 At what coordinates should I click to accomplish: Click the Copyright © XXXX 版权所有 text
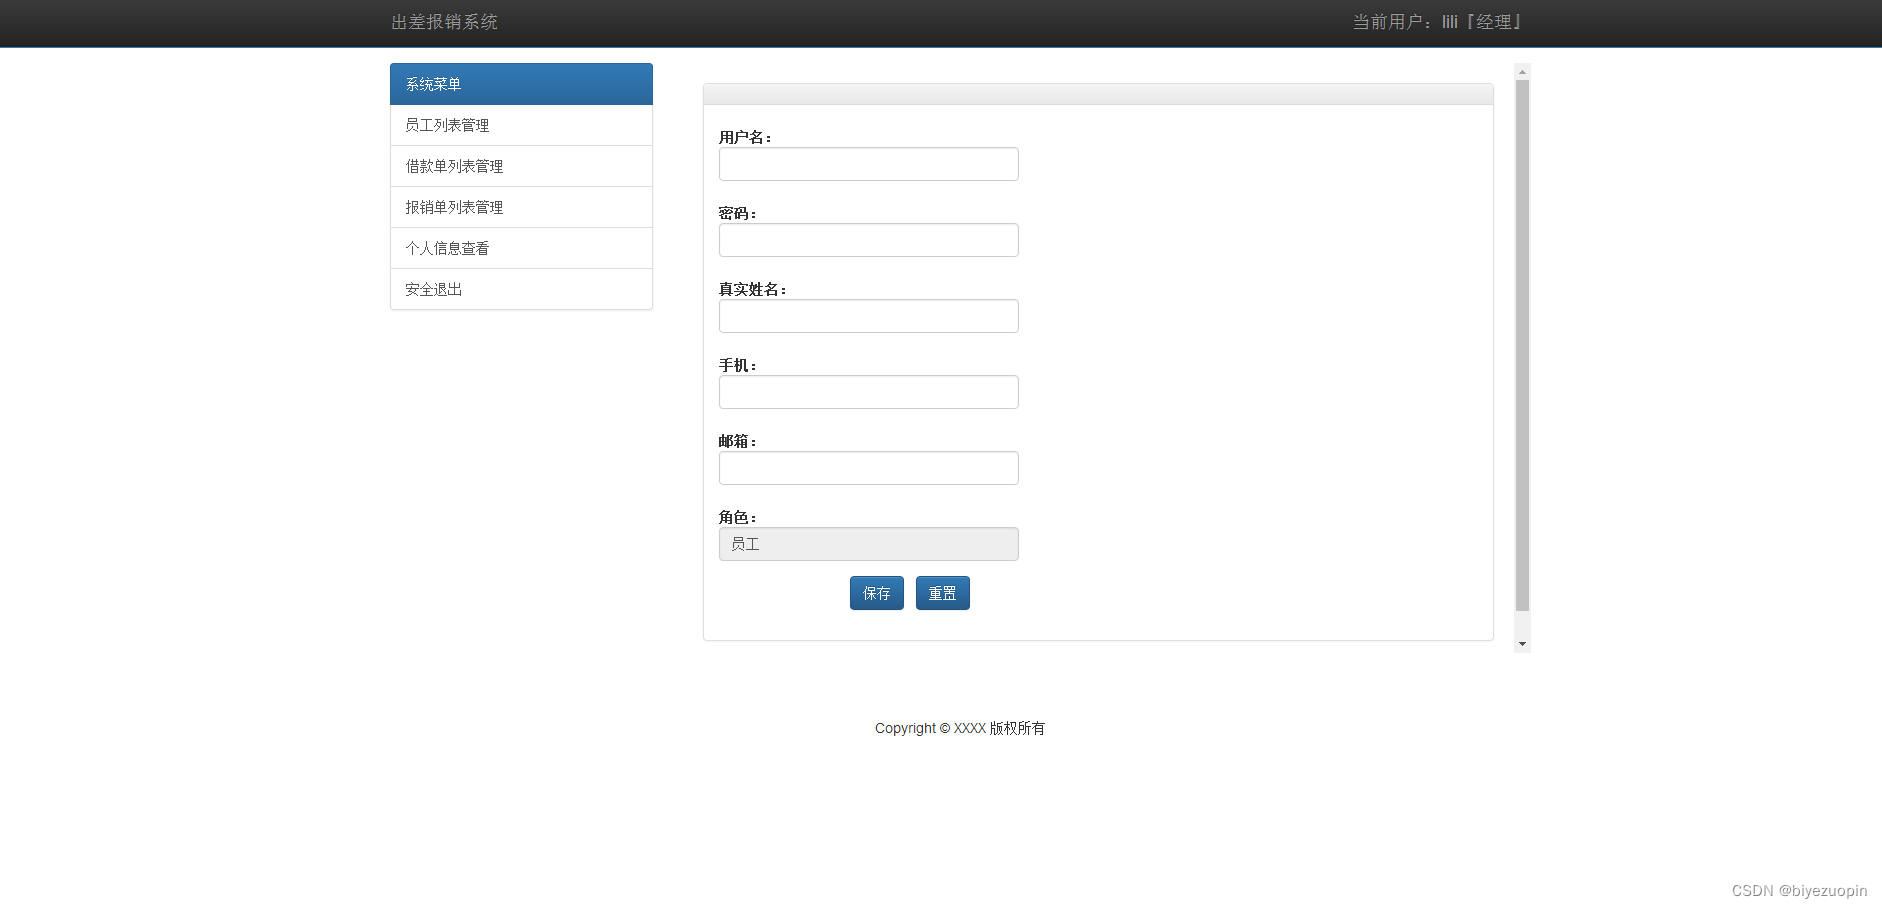(x=960, y=728)
